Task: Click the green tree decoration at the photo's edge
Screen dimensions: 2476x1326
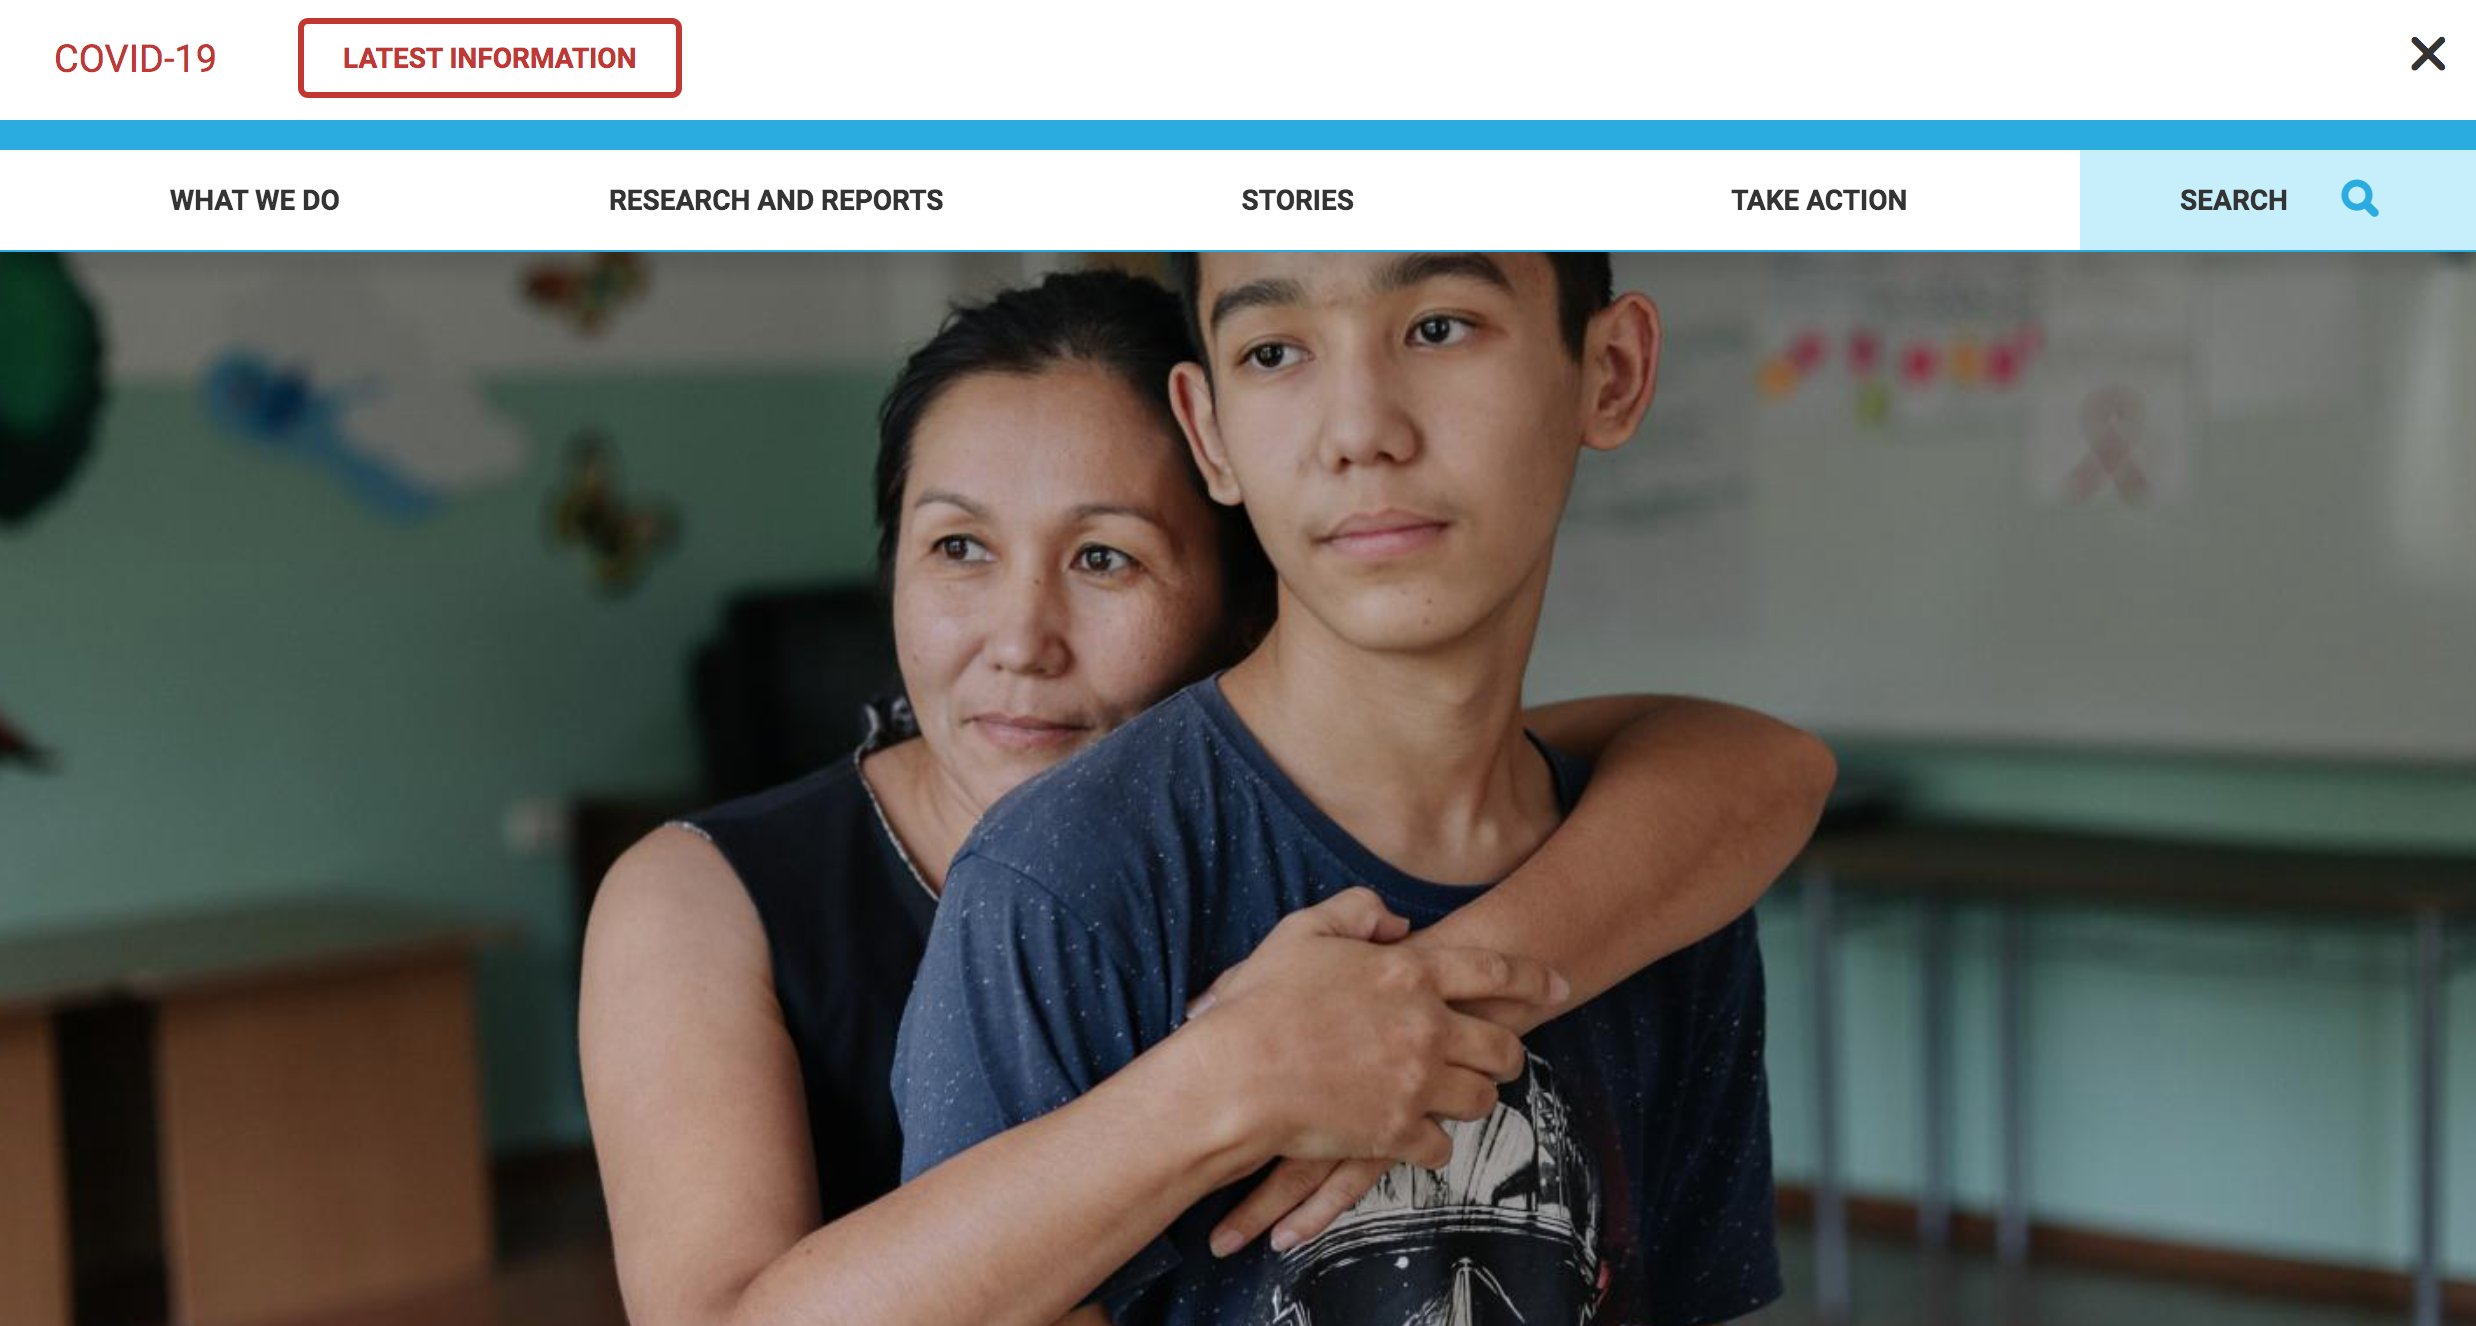Action: coord(45,390)
